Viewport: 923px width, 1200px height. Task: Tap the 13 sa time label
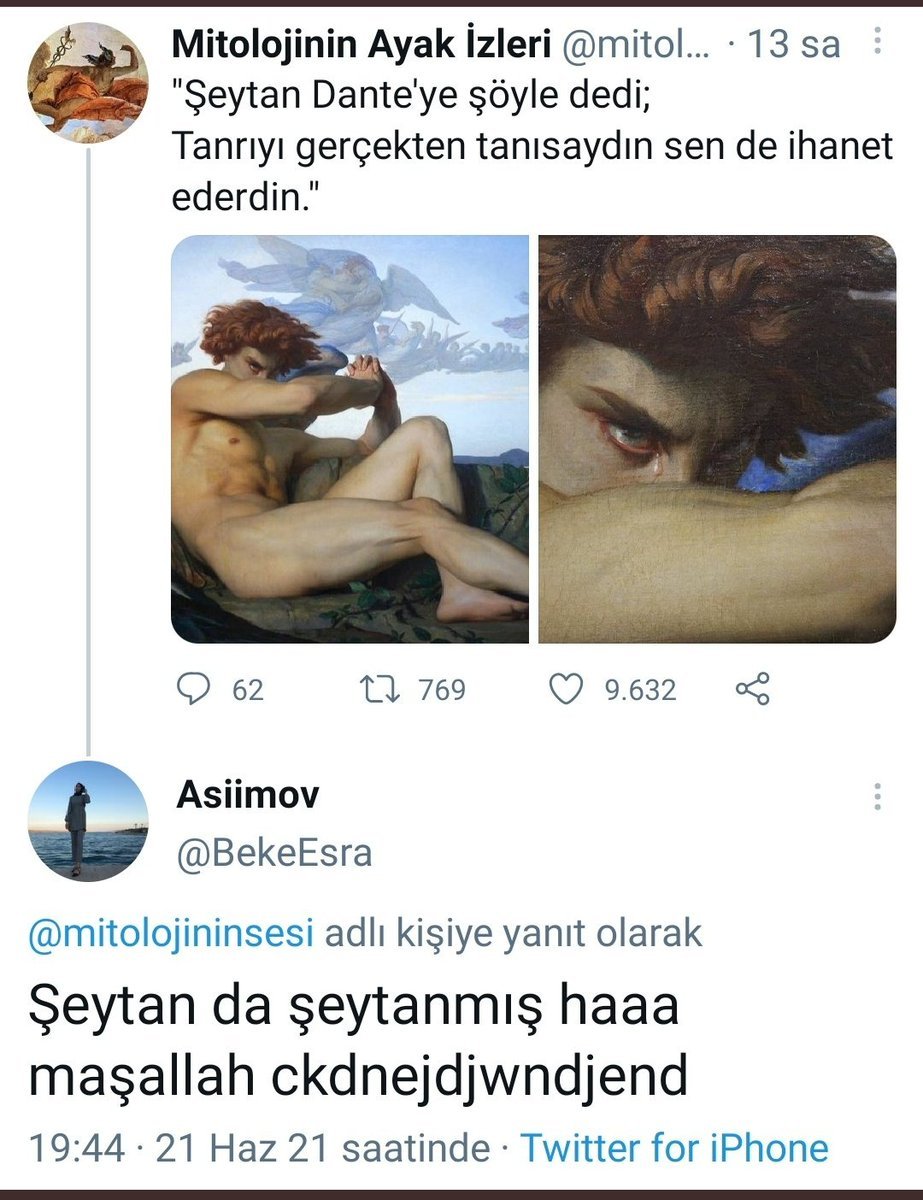(796, 44)
